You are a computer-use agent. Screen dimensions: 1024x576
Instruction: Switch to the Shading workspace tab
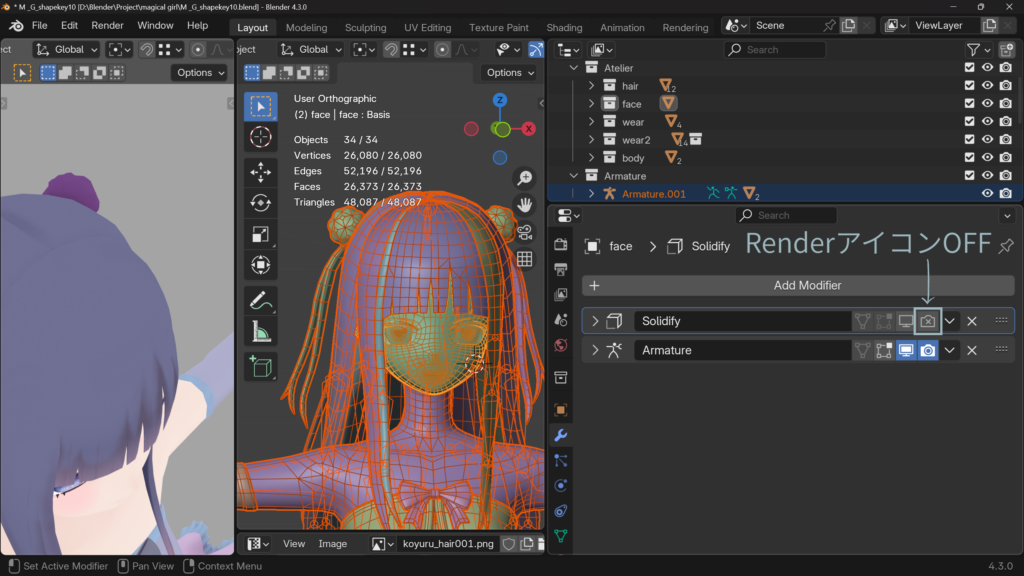coord(564,27)
